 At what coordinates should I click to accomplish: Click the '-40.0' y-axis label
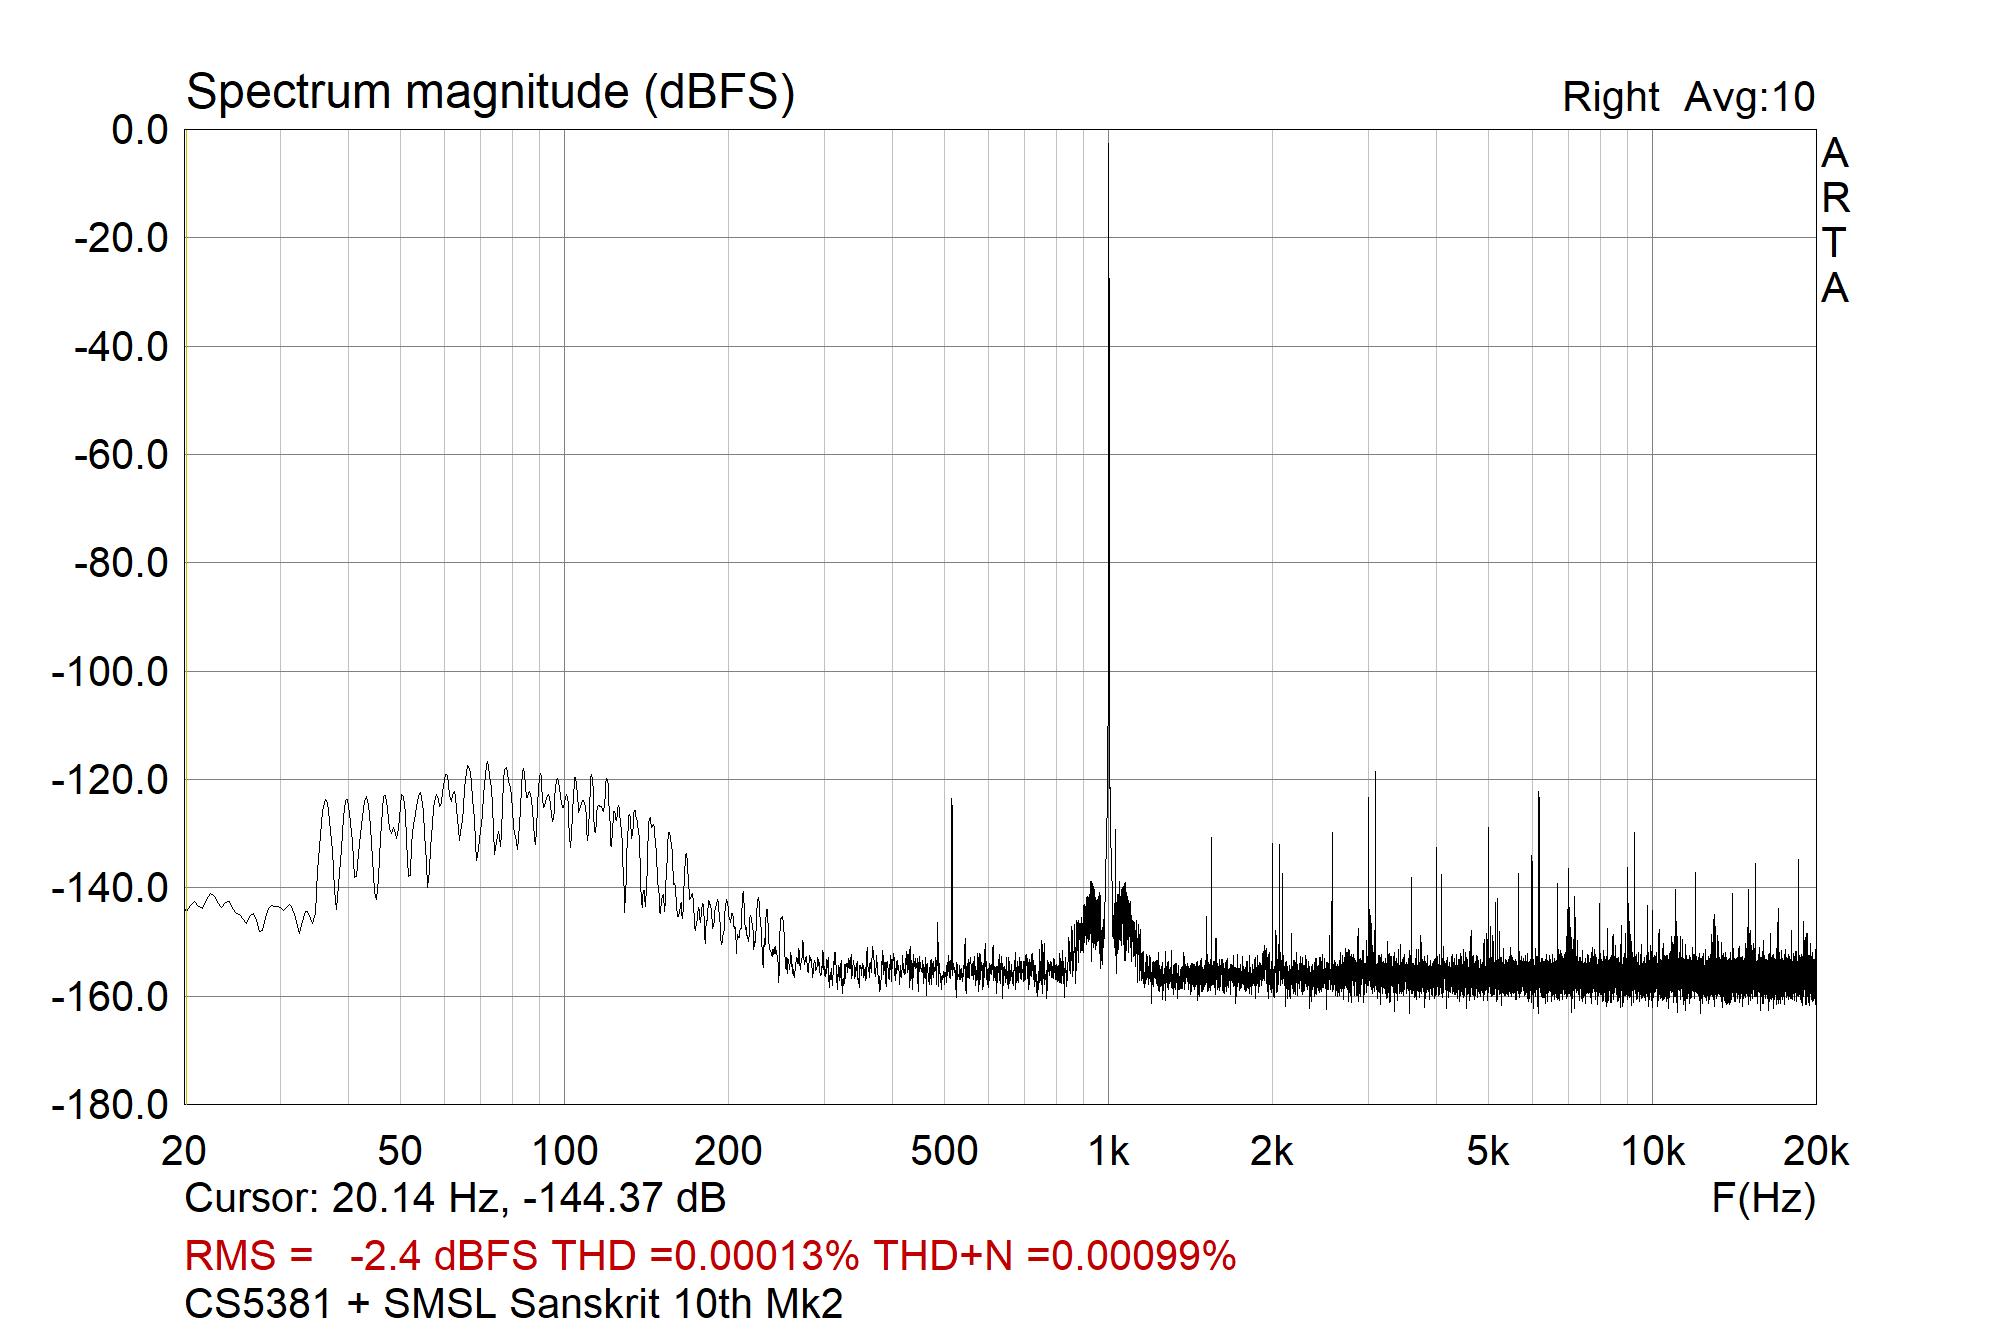coord(122,347)
